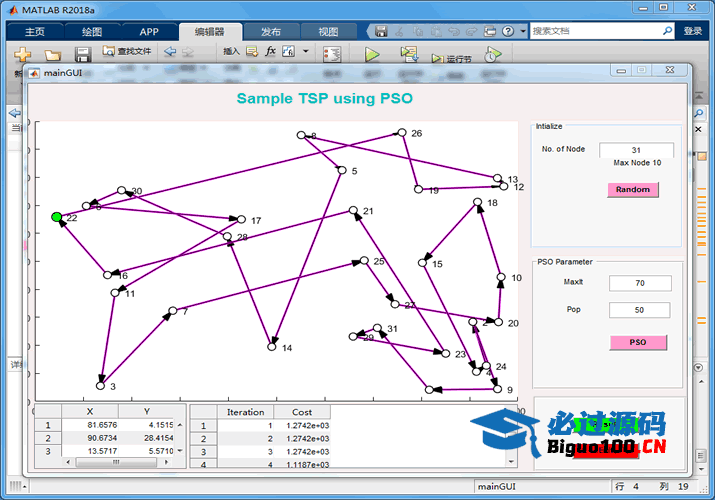
Task: Select the 编辑器 (Editor) tab
Action: (x=209, y=32)
